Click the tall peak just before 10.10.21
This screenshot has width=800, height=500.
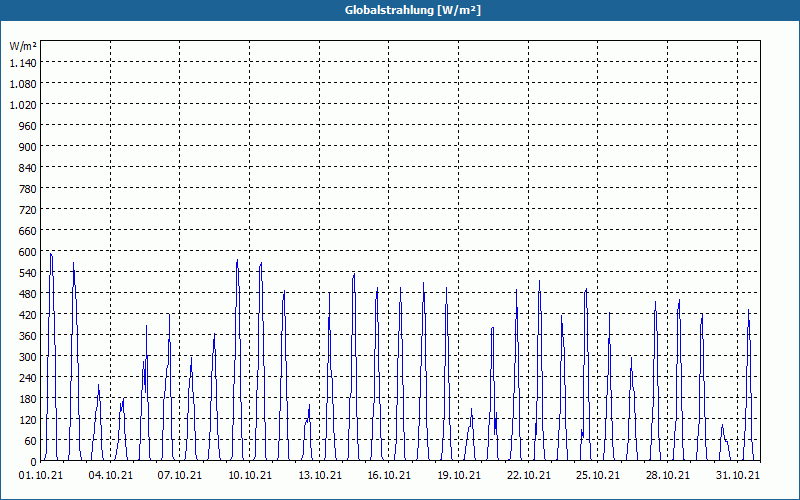[237, 261]
